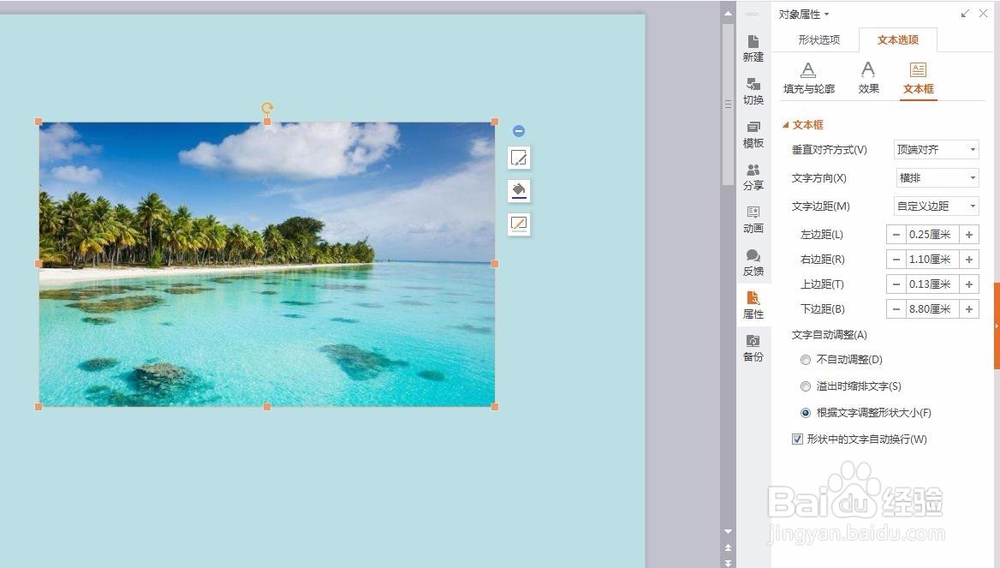Select the 填充与轮廓 fill and outline icon
1000x568 pixels.
pyautogui.click(x=809, y=78)
